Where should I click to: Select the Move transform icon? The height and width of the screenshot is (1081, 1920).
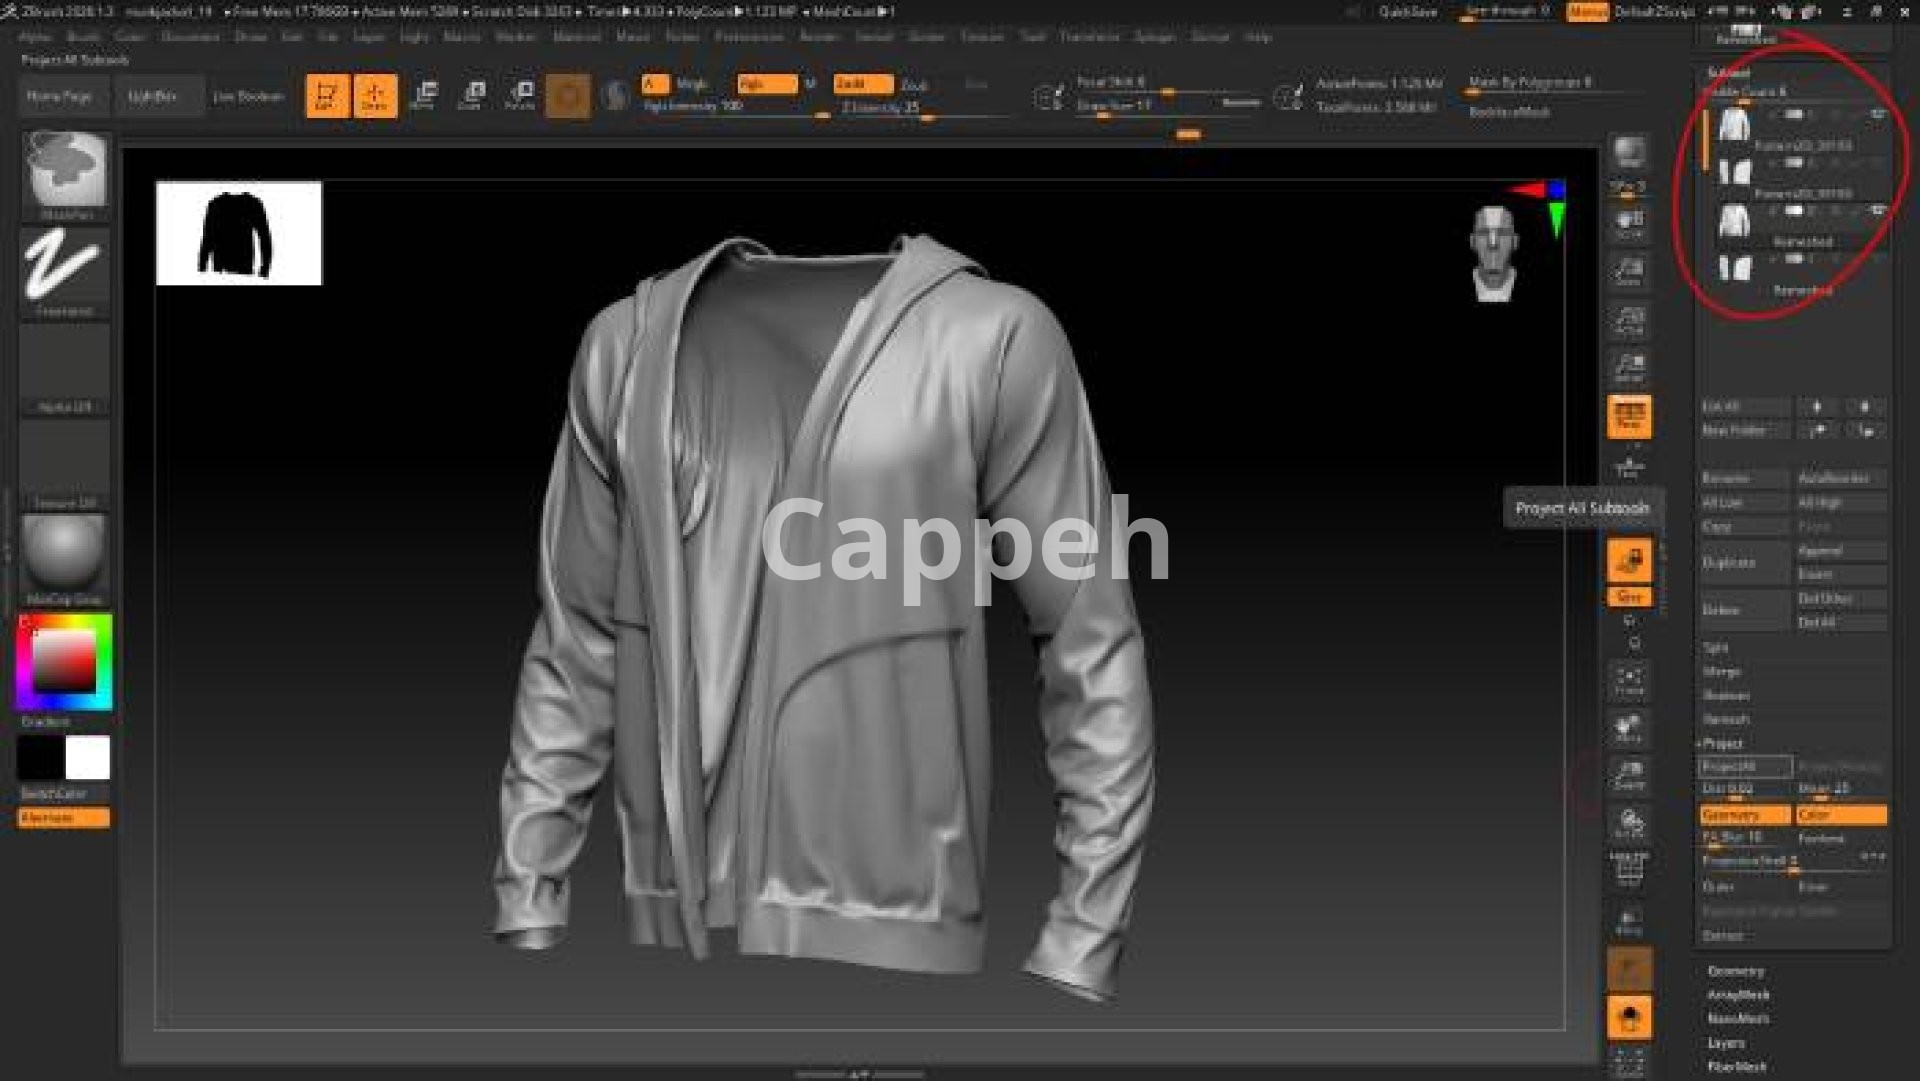tap(424, 96)
